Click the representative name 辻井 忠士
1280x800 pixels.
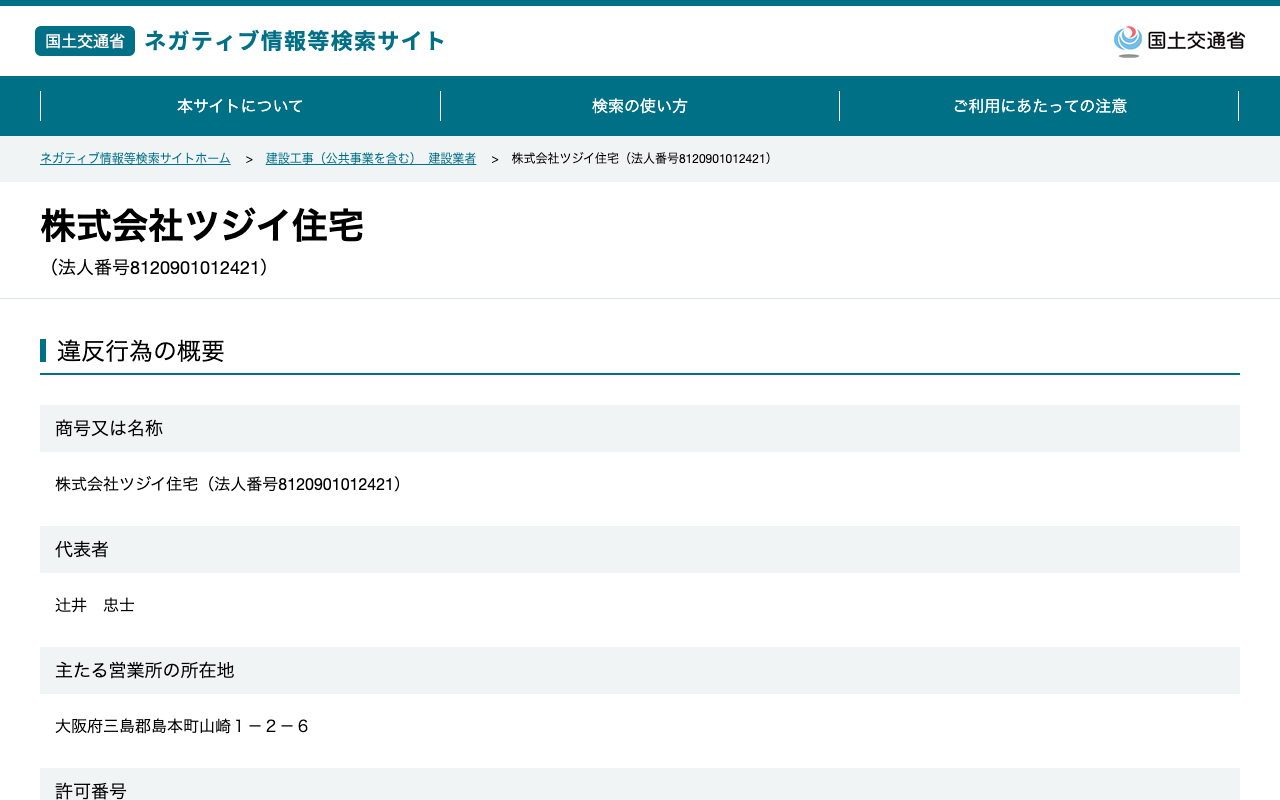[95, 605]
